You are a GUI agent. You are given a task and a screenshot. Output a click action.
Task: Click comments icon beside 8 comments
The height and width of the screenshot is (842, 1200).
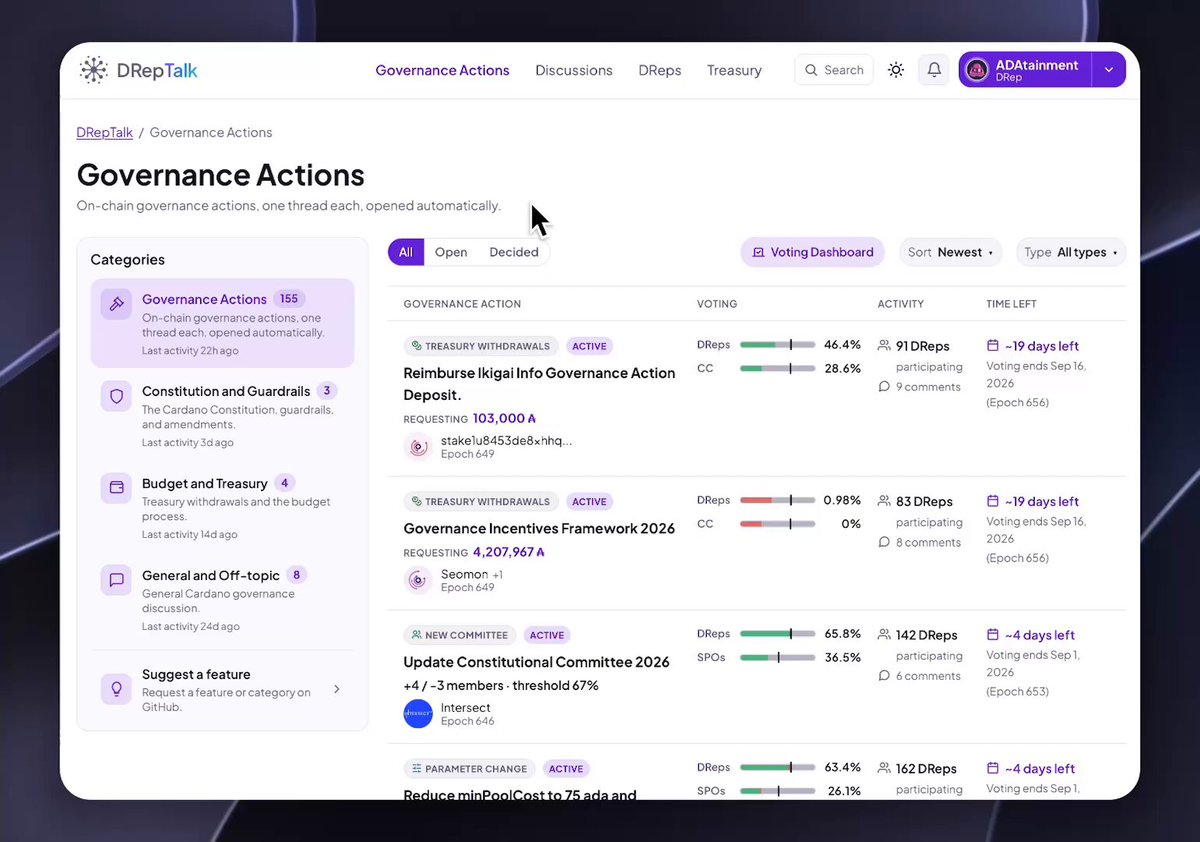tap(884, 542)
